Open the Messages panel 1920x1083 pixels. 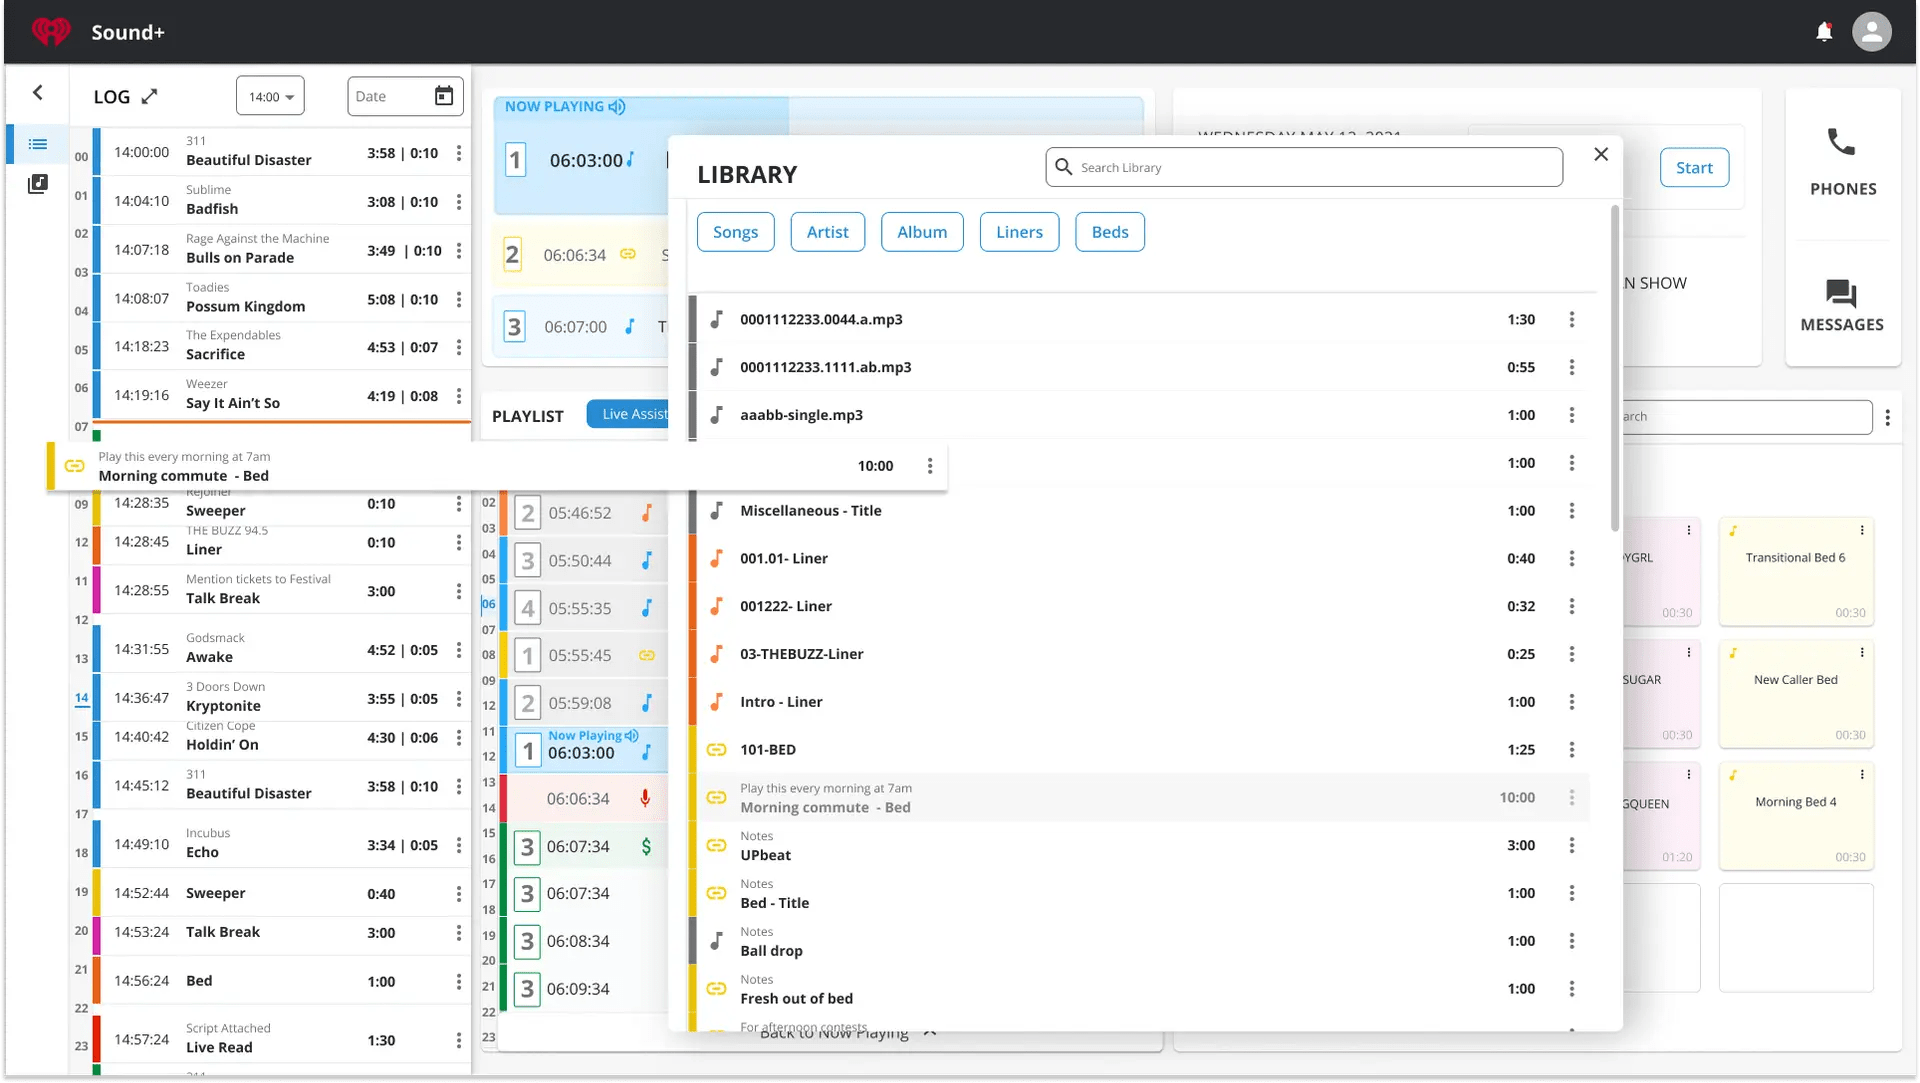click(x=1841, y=305)
